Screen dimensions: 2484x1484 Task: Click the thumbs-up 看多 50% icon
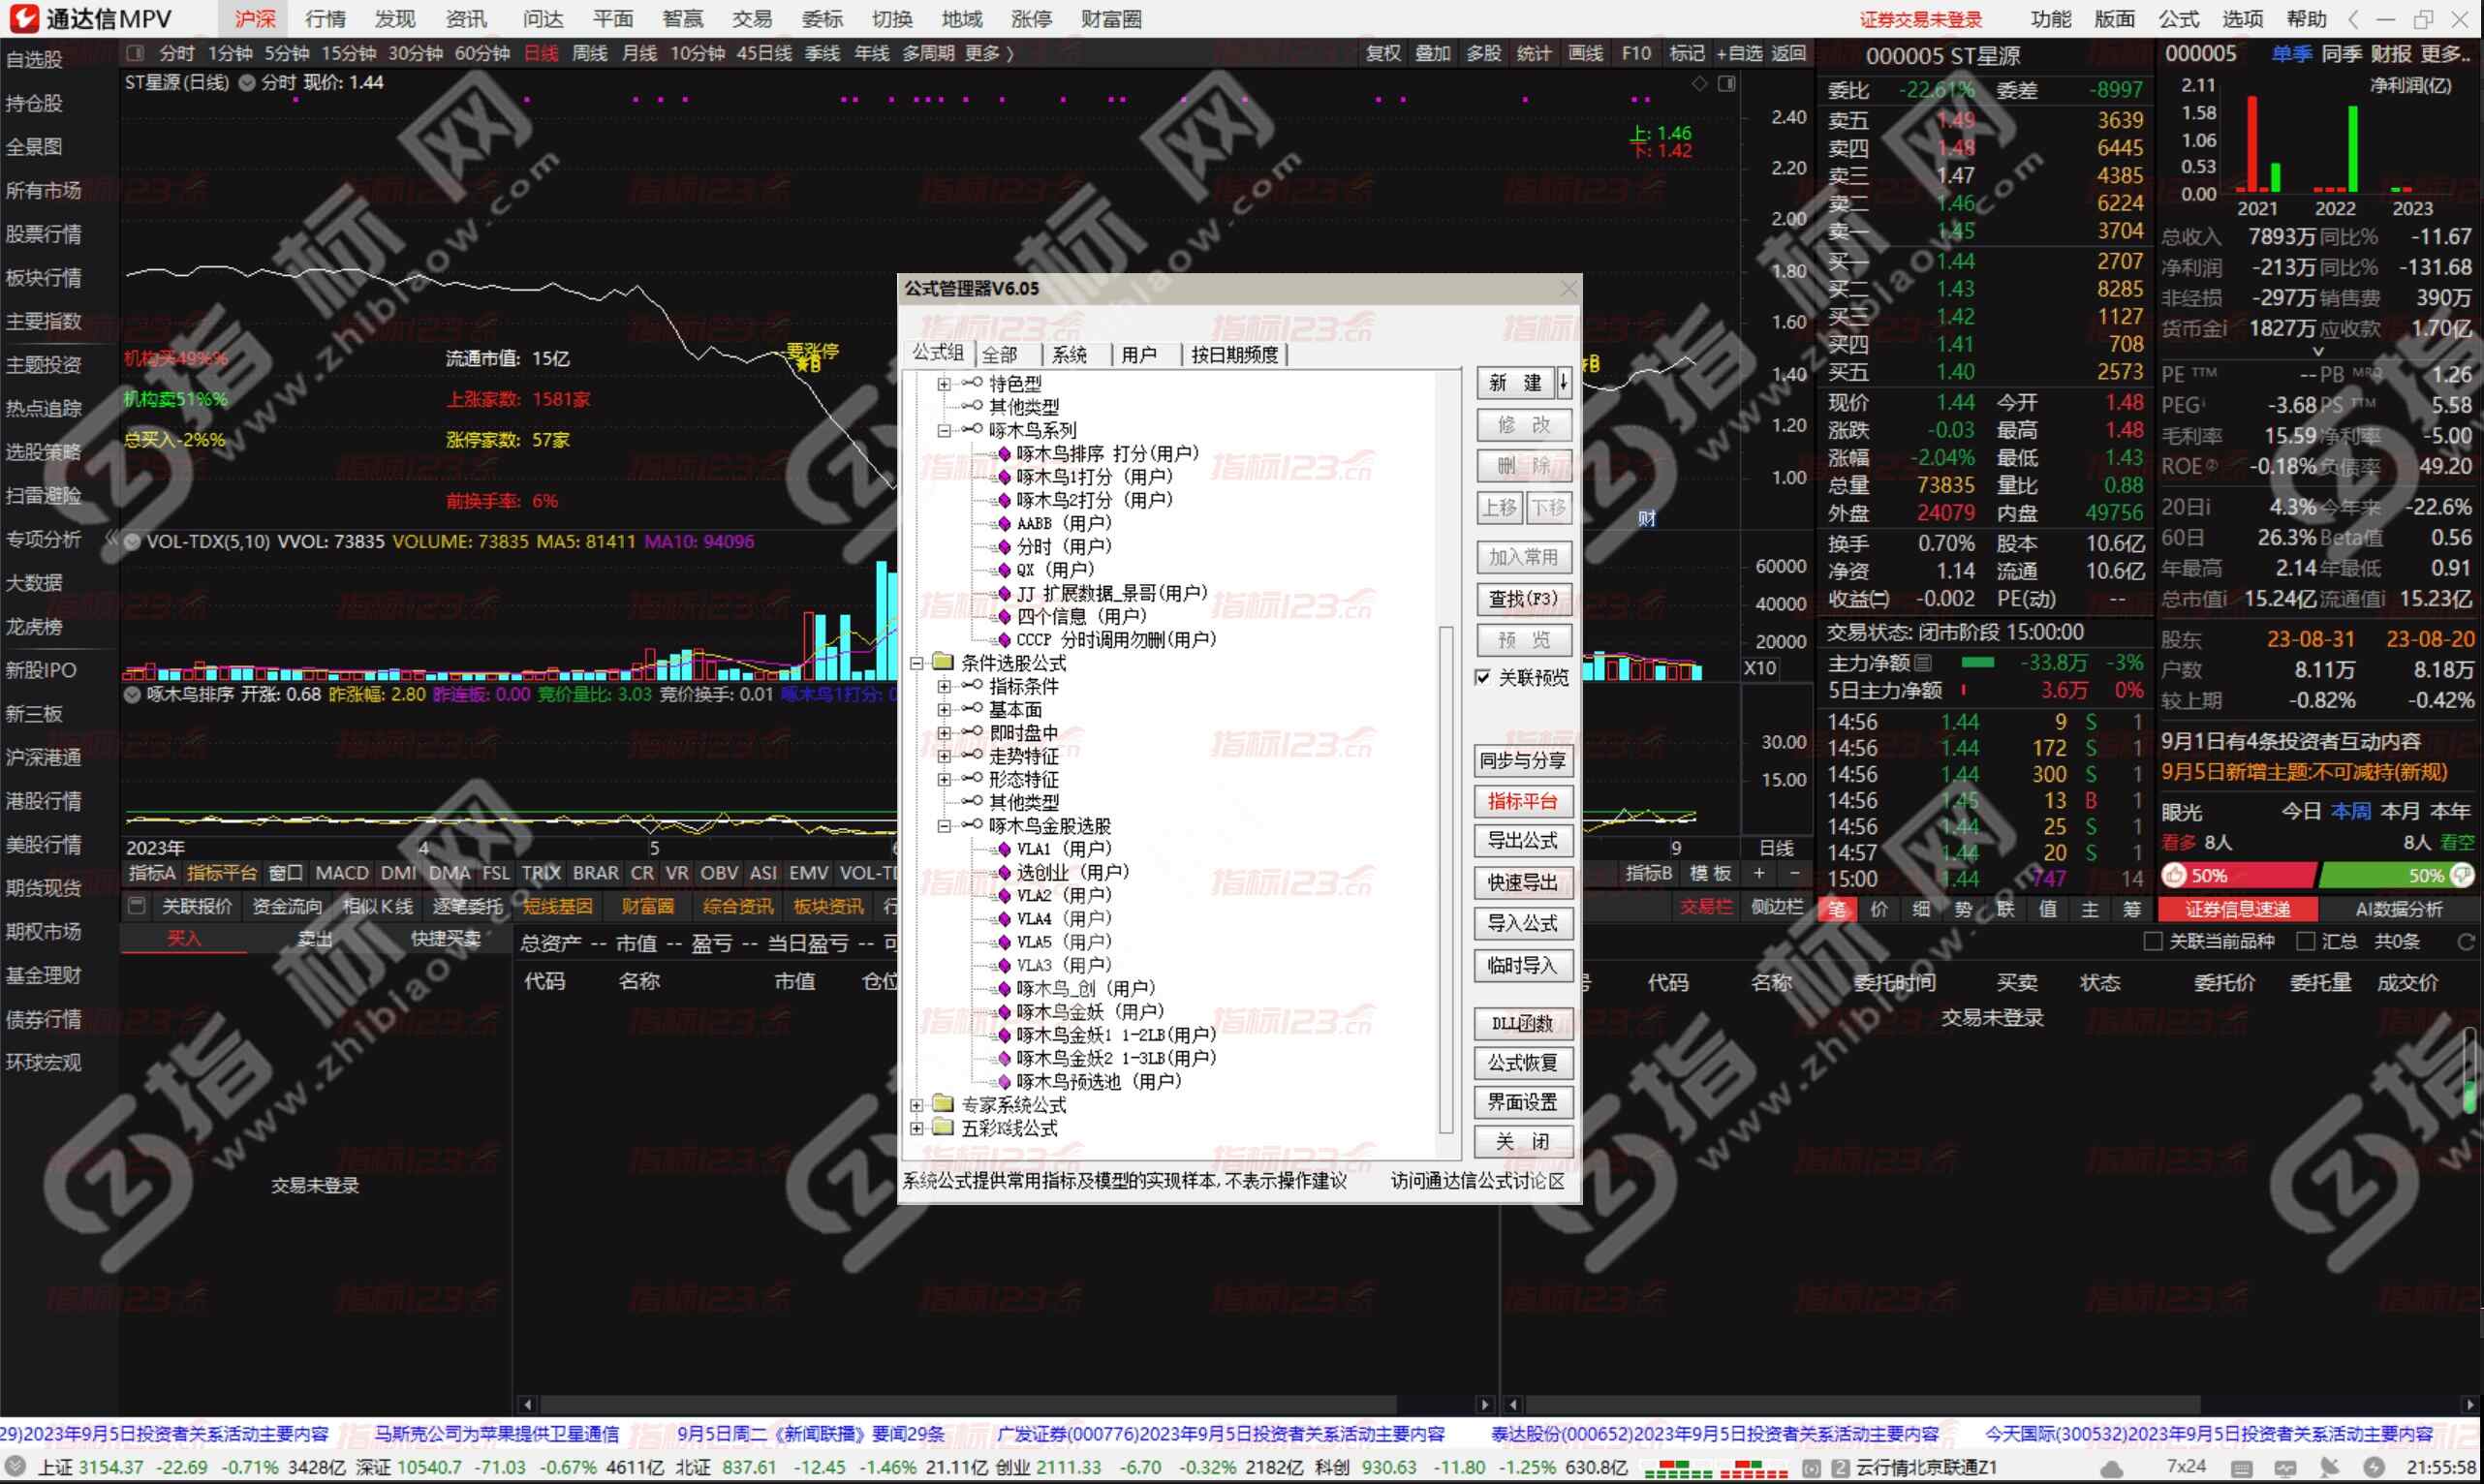2174,876
